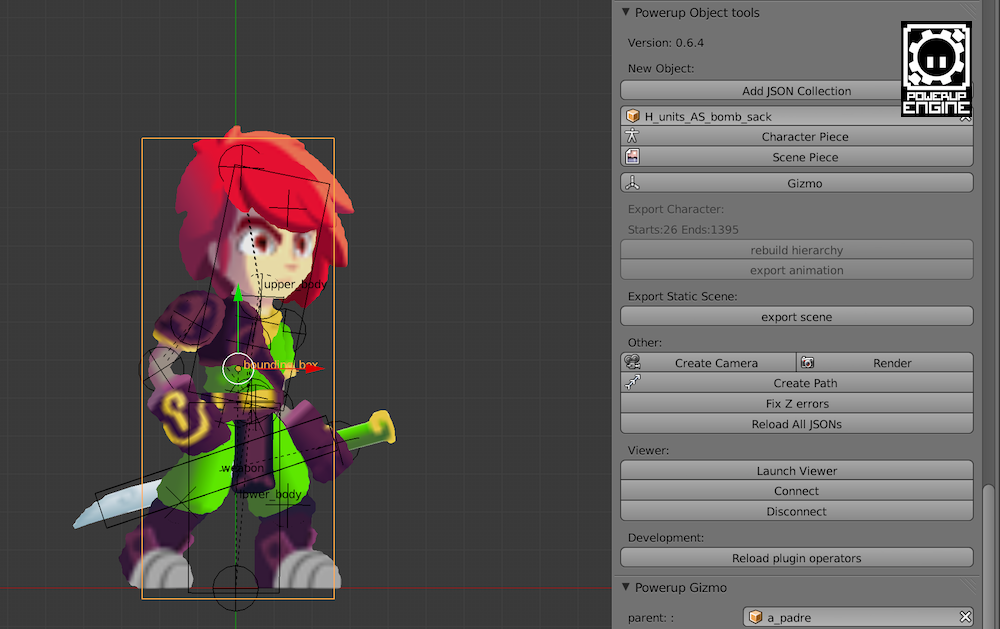Image resolution: width=1000 pixels, height=629 pixels.
Task: Click the Viewer: section label
Action: click(648, 450)
